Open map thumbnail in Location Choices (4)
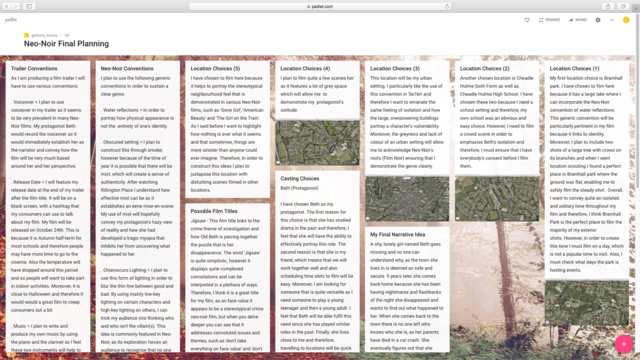640x360 pixels. point(318,142)
